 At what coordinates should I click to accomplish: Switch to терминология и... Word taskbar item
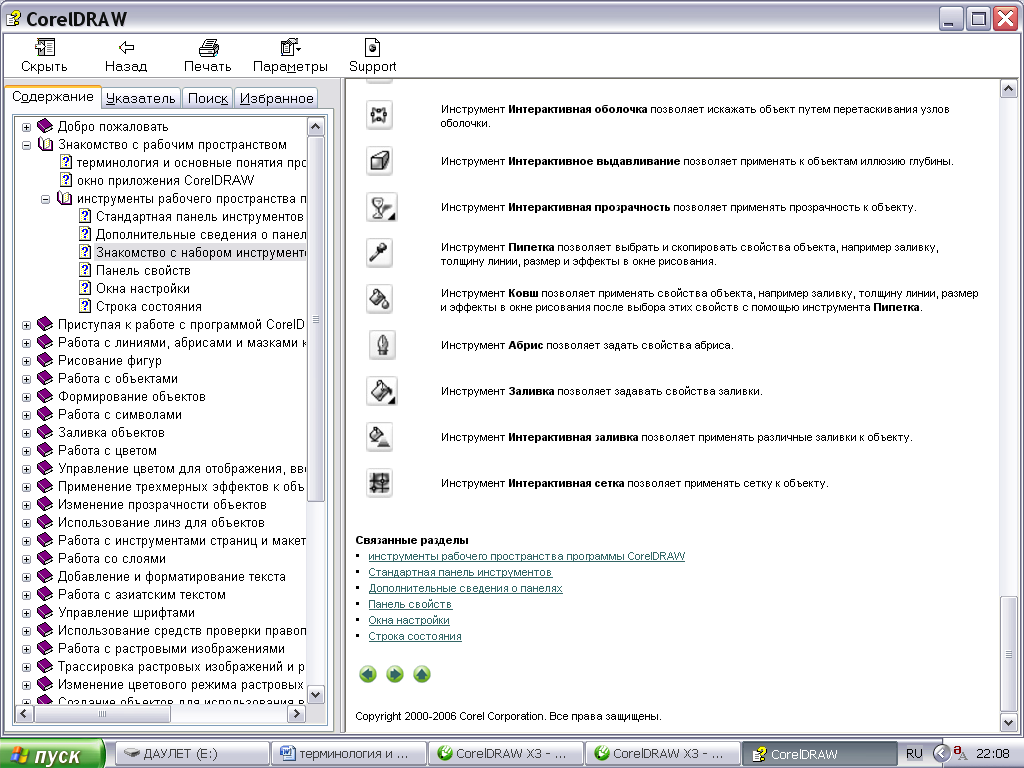349,754
